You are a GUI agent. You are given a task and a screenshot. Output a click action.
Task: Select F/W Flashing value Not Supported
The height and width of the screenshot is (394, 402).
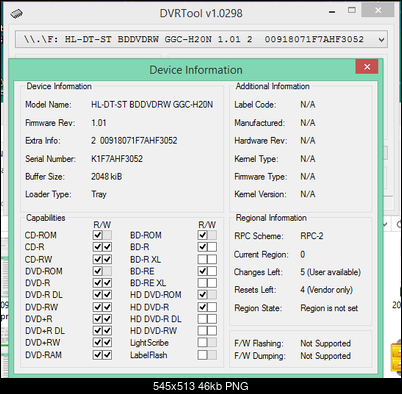pos(325,343)
